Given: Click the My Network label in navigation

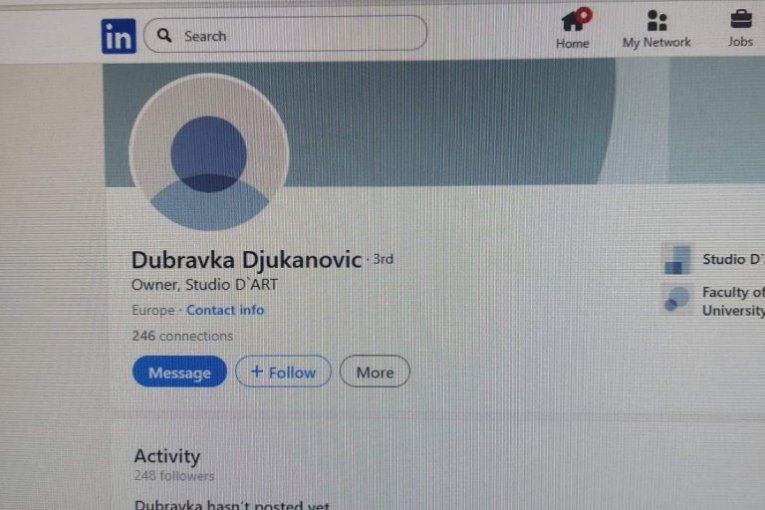Looking at the screenshot, I should [656, 42].
